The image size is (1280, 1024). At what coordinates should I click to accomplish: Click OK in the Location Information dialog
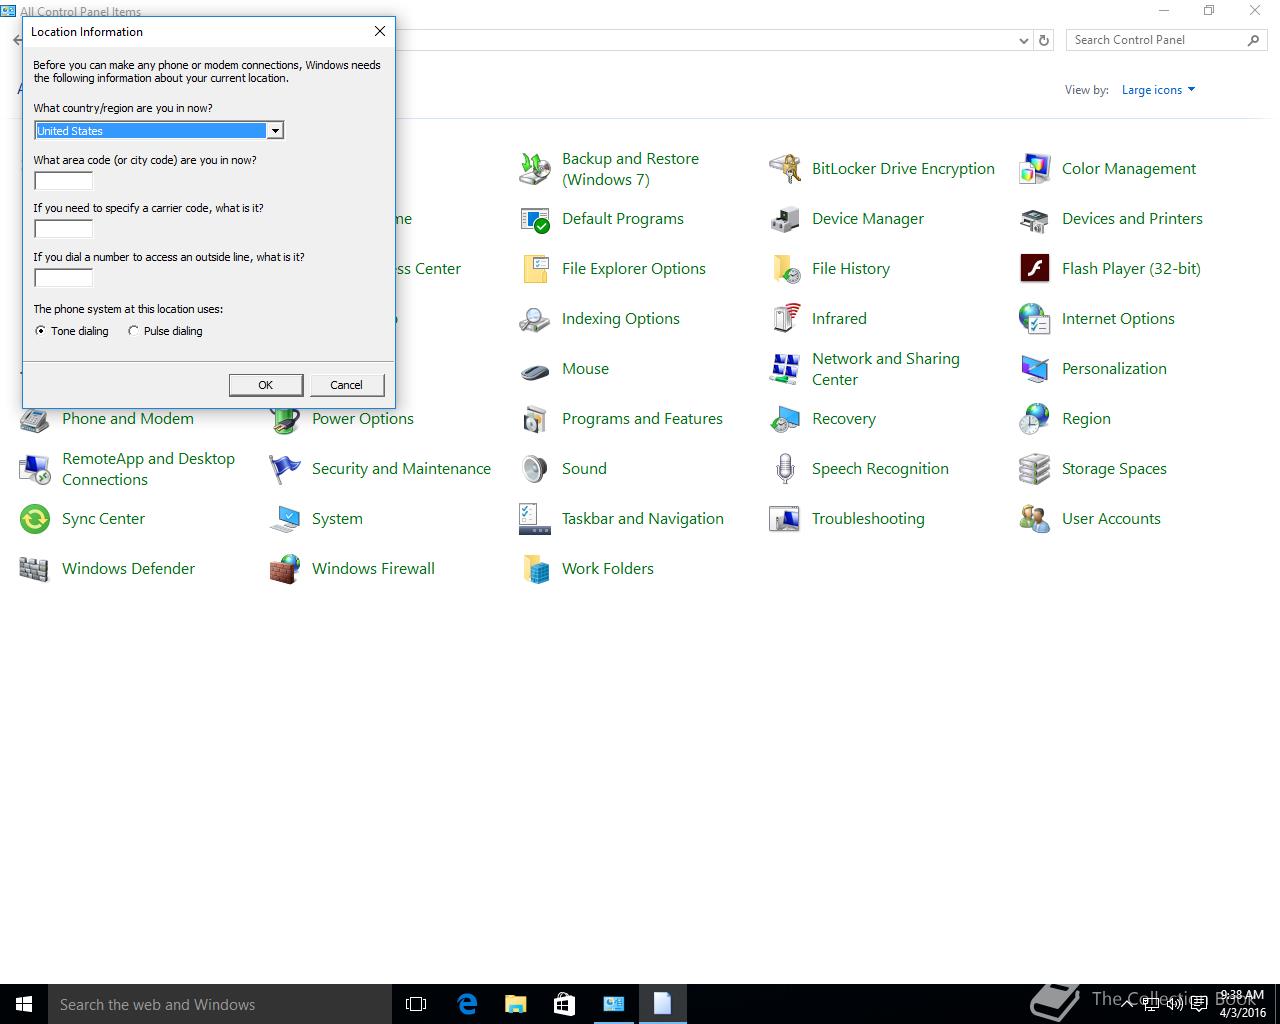click(266, 385)
